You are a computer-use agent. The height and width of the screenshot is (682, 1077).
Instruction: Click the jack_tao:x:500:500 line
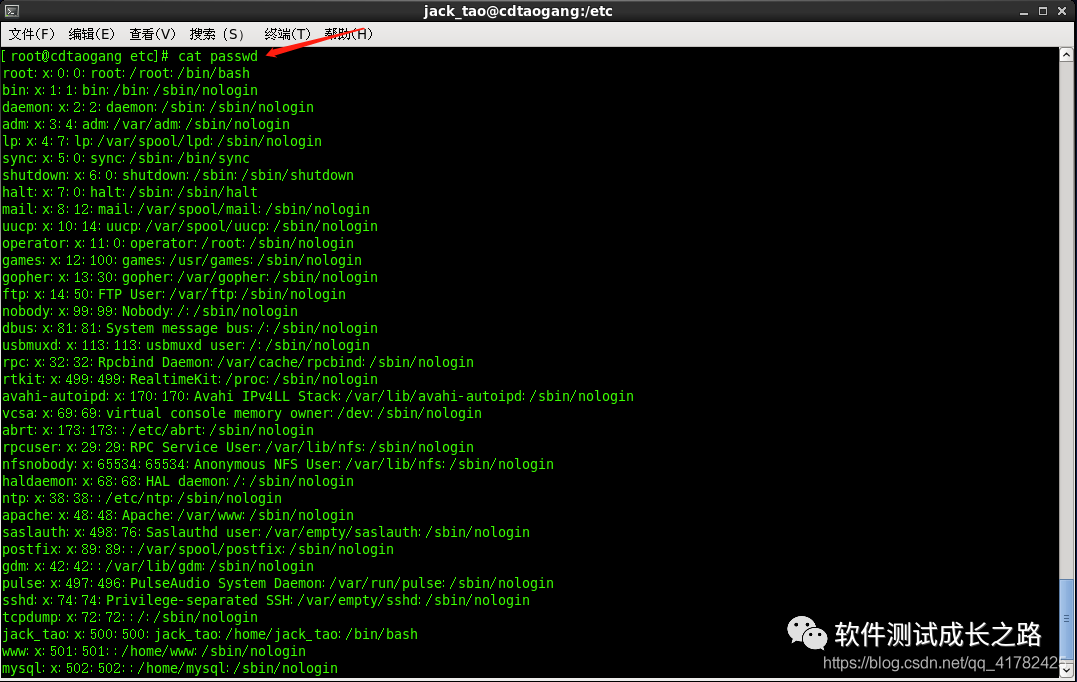tap(210, 635)
